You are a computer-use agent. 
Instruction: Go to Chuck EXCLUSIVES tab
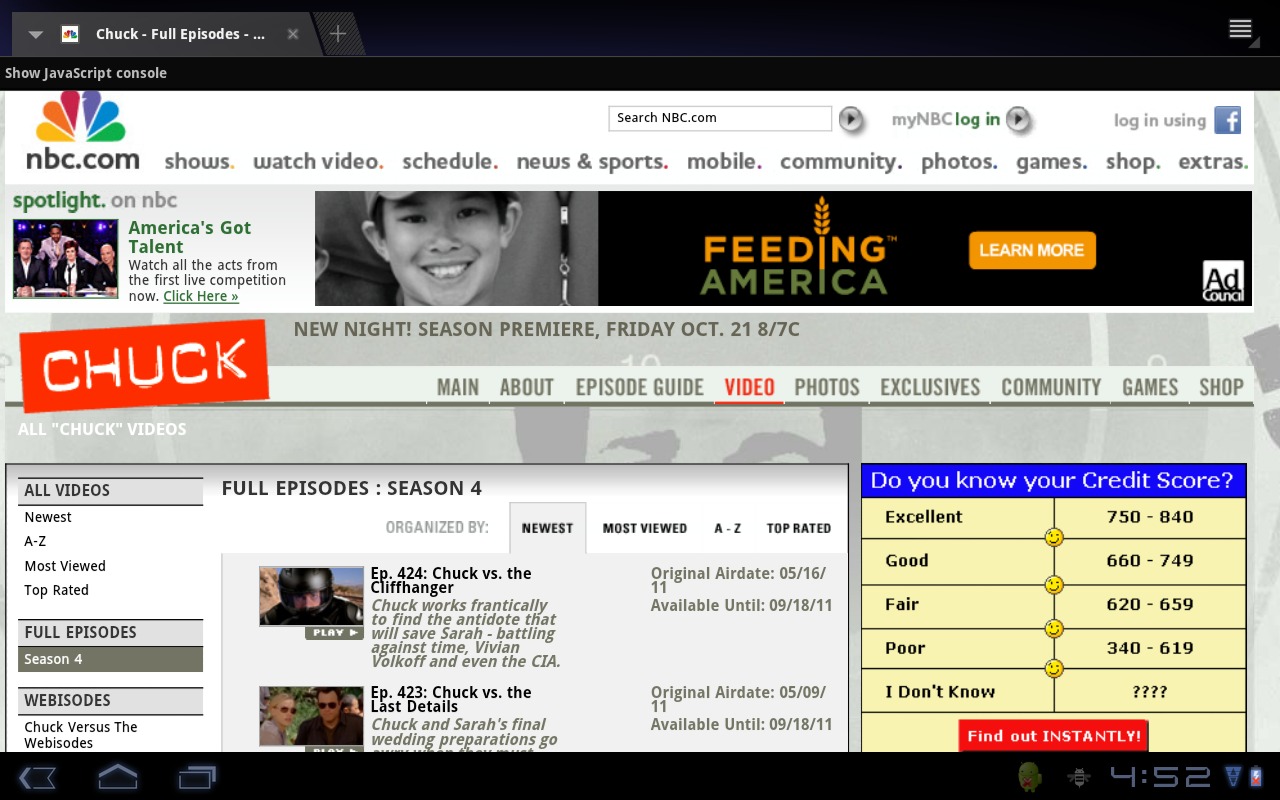point(930,387)
